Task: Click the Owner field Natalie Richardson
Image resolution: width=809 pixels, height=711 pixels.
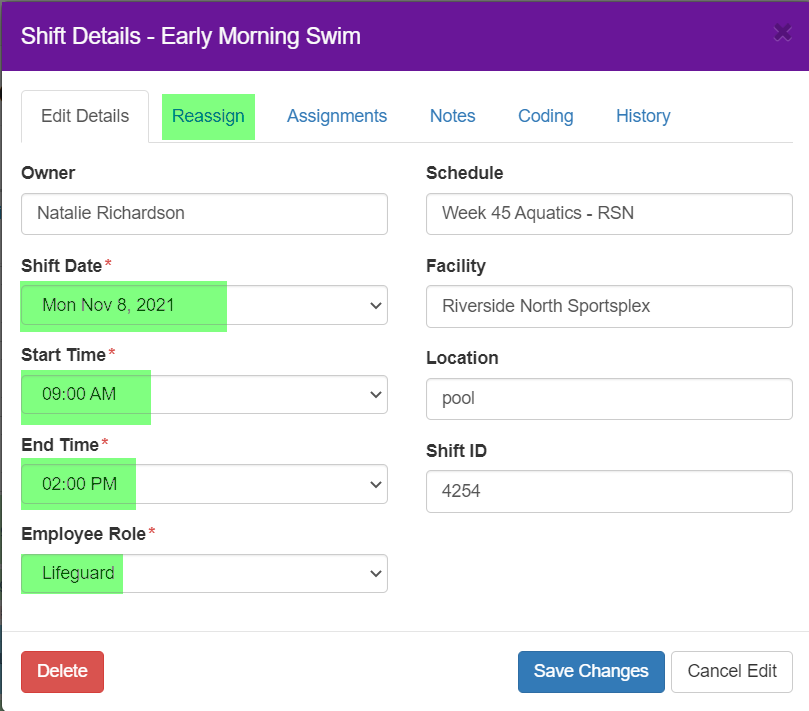Action: tap(204, 214)
